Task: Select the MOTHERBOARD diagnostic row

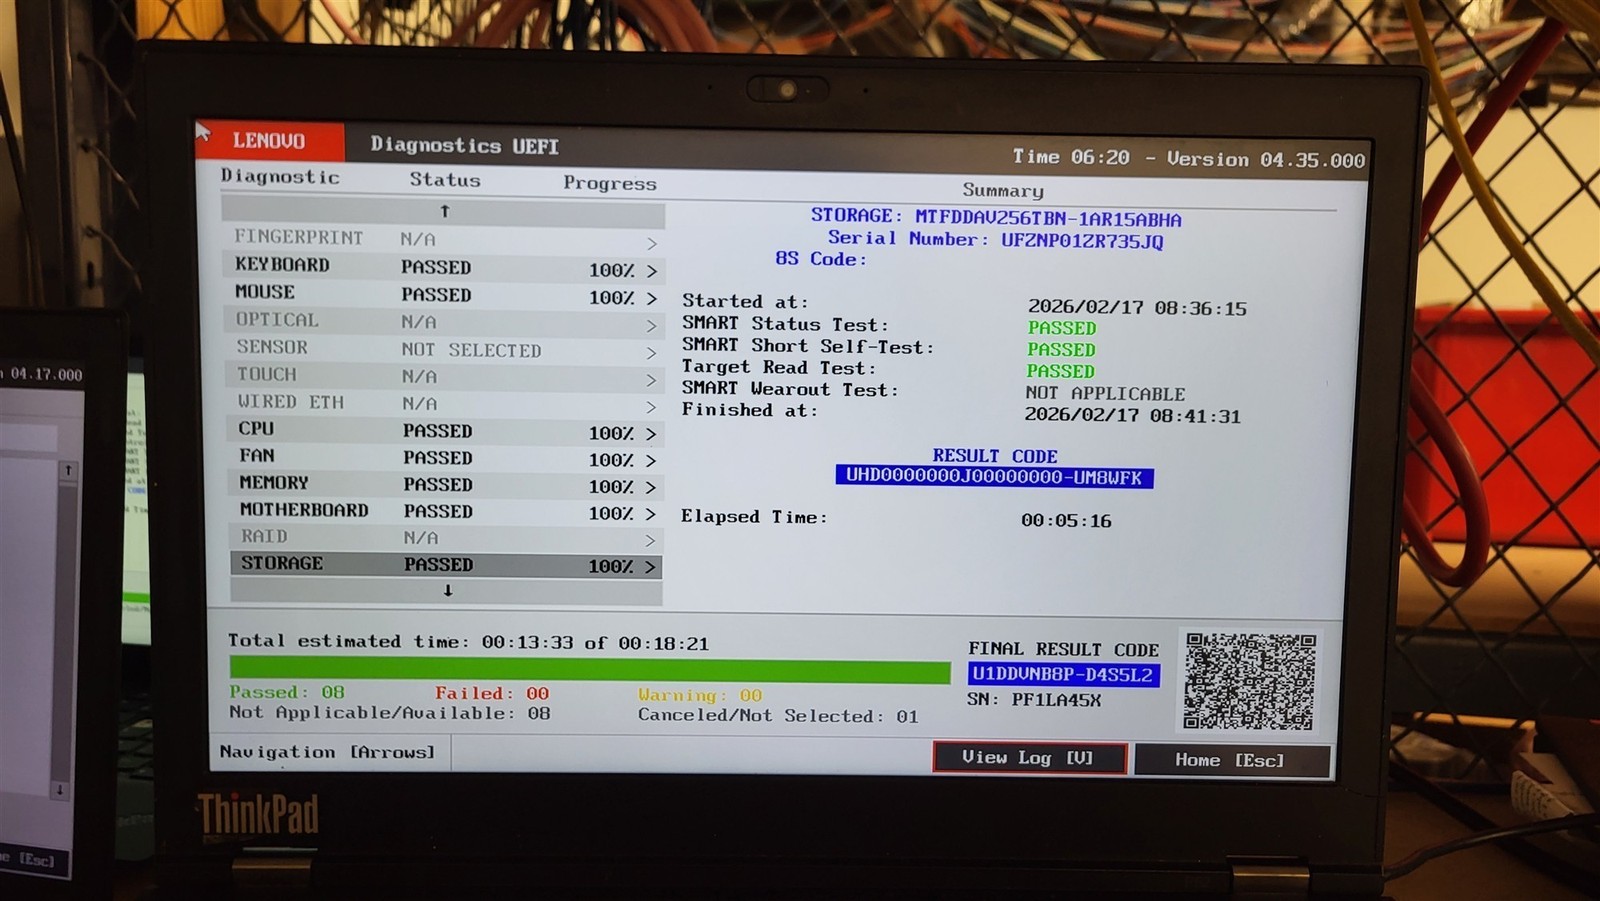Action: point(446,511)
